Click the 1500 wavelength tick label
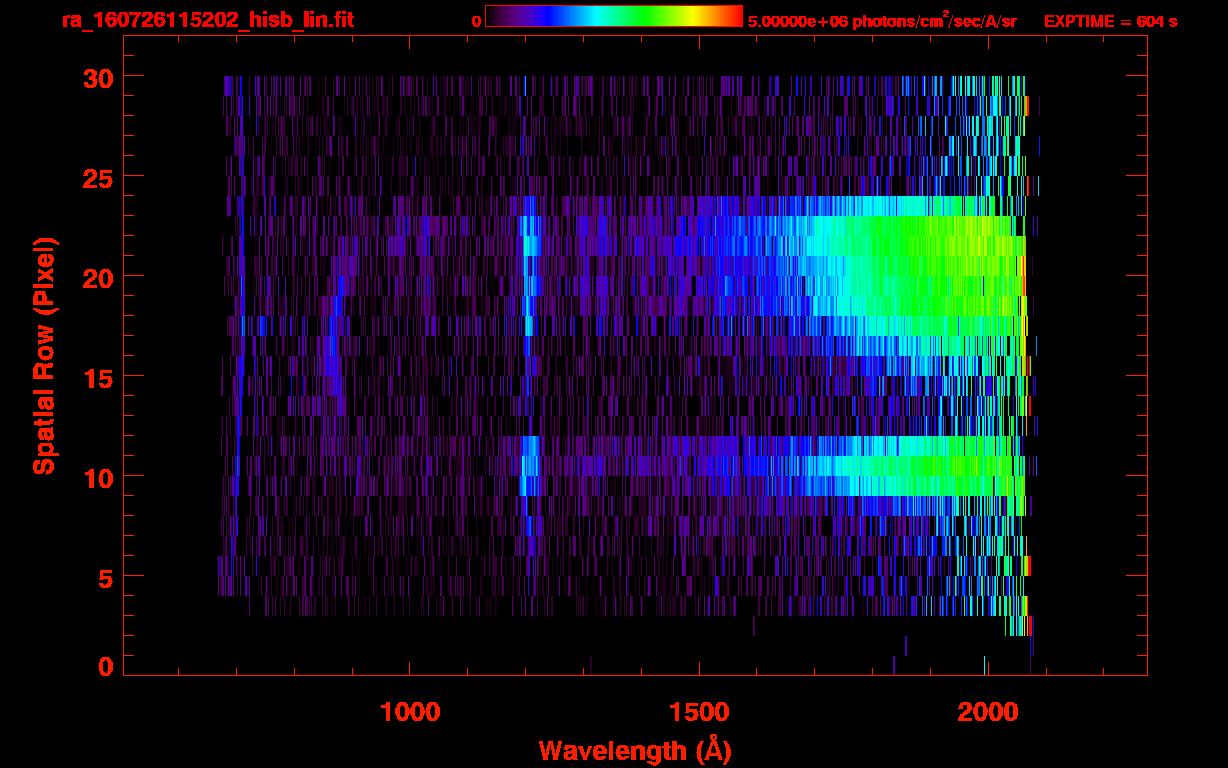The image size is (1228, 768). click(698, 712)
